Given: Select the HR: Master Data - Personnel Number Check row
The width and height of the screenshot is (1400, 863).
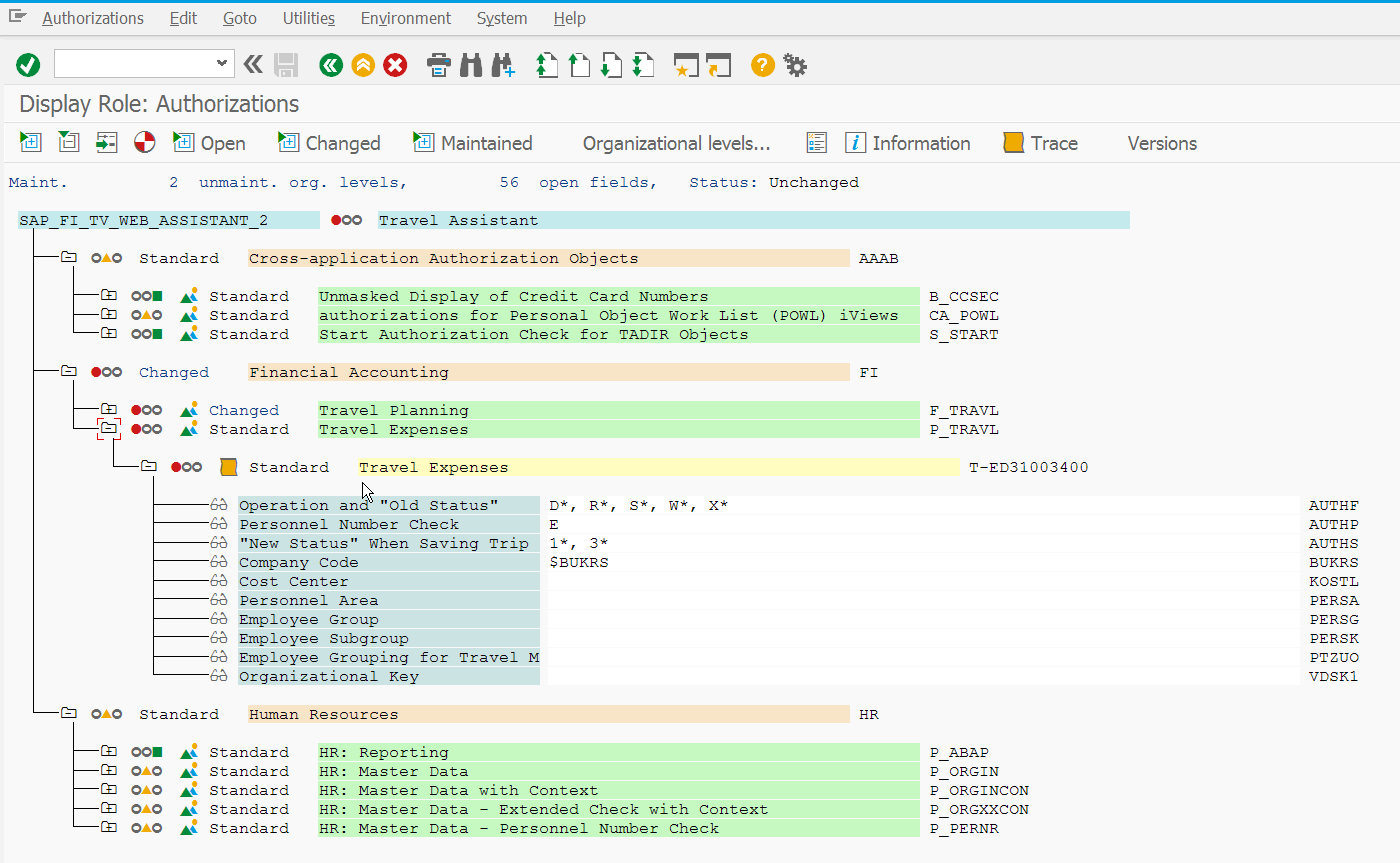Looking at the screenshot, I should pos(619,828).
